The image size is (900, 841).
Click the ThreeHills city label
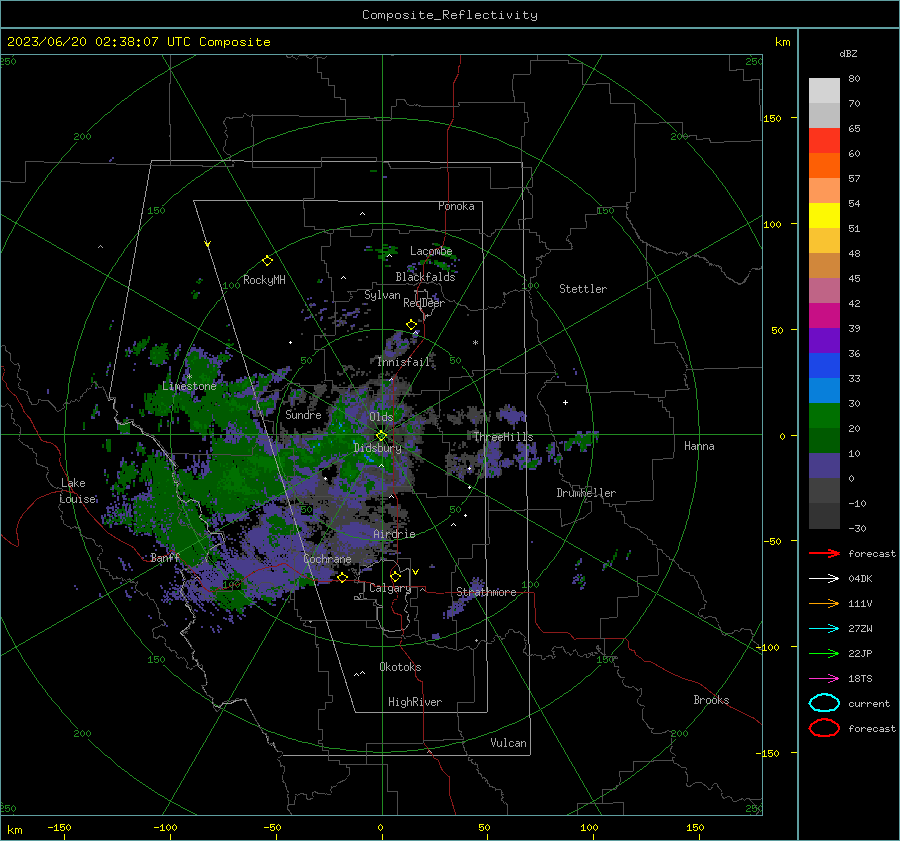point(503,437)
